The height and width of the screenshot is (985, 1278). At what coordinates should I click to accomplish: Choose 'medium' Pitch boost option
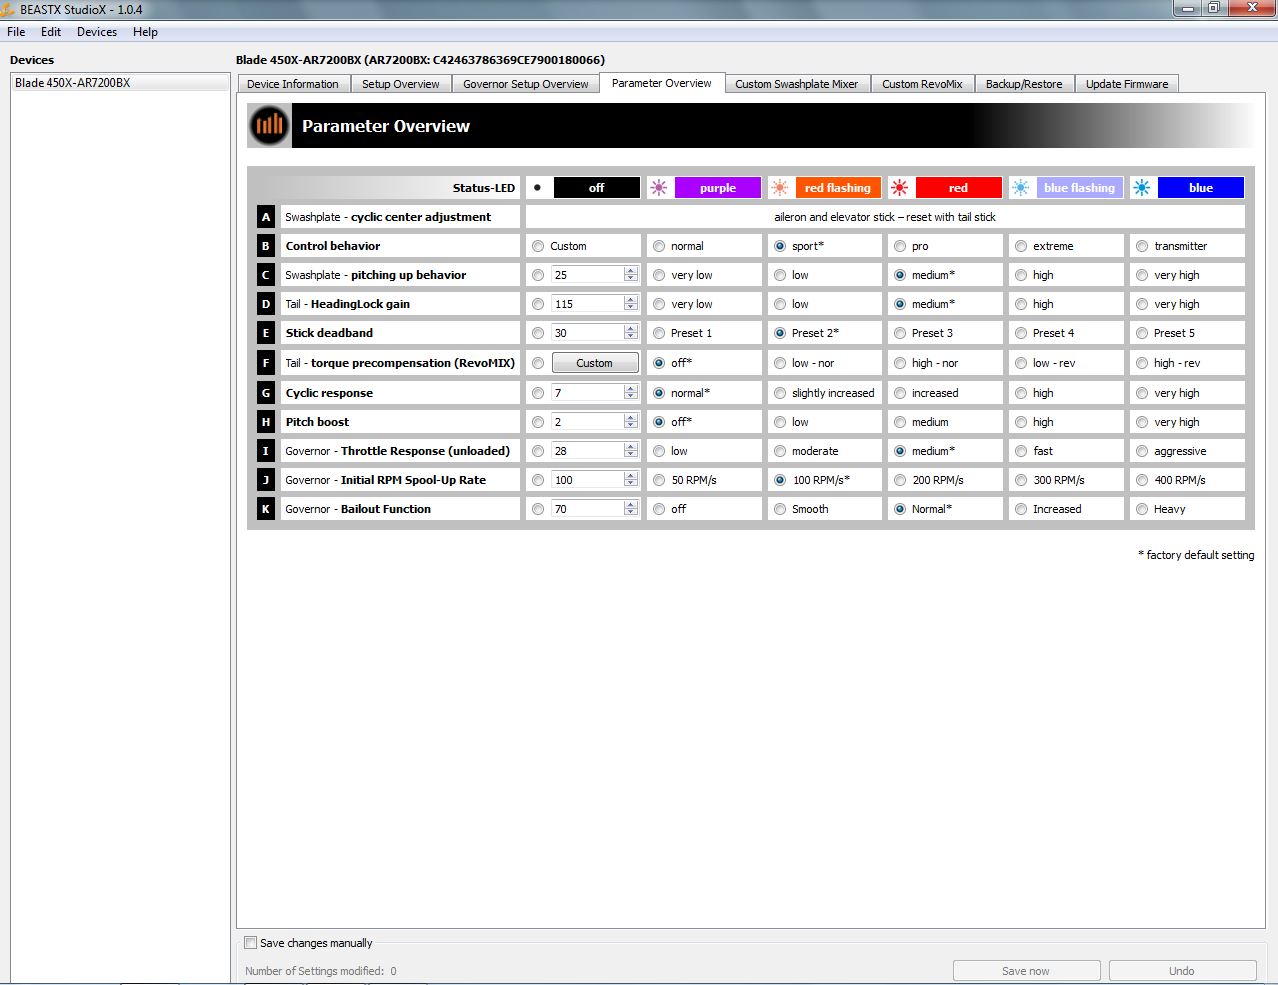pyautogui.click(x=900, y=422)
